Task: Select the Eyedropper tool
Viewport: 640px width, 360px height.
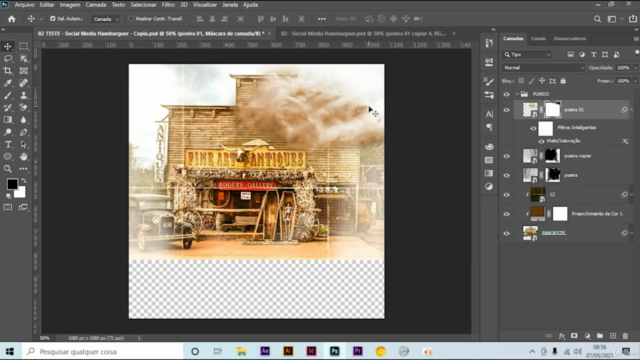Action: pyautogui.click(x=8, y=83)
